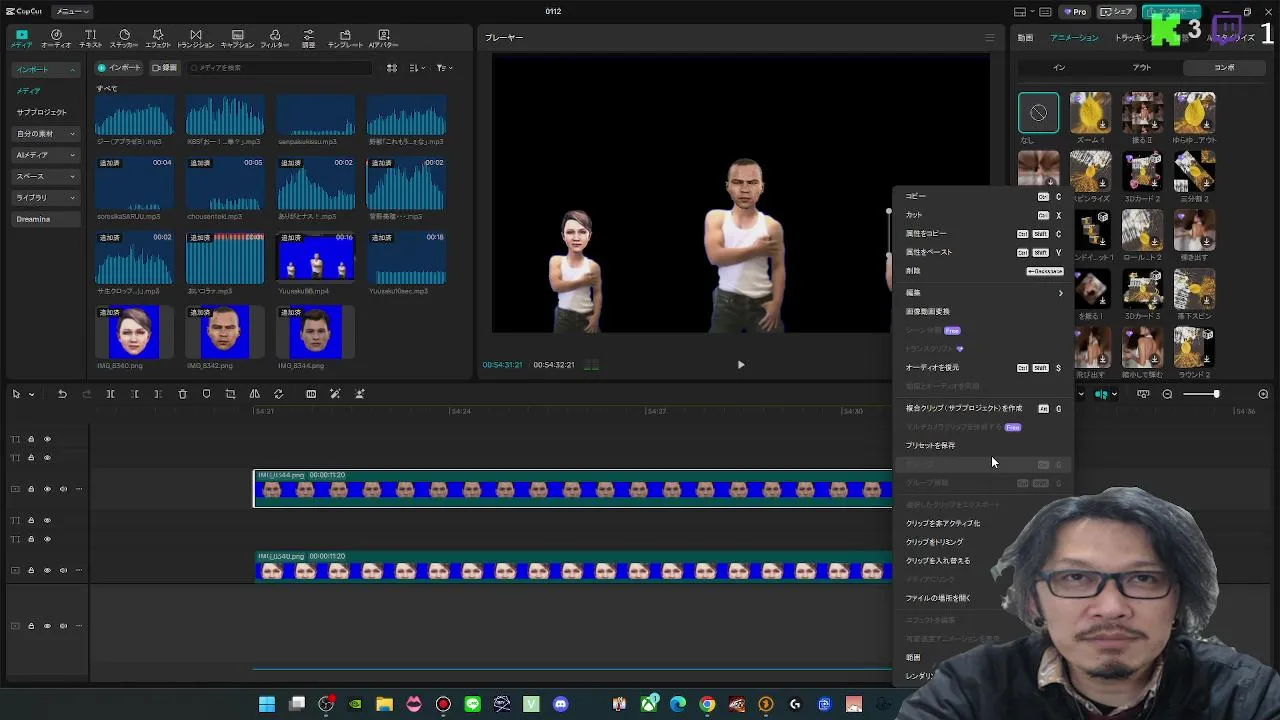
Task: Switch to the イン animation tab
Action: pos(1059,67)
